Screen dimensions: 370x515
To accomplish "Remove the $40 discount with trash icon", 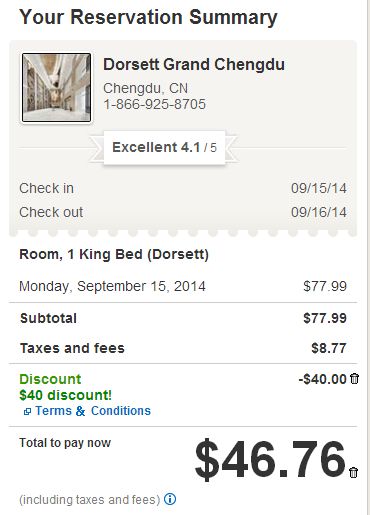I will coord(354,379).
